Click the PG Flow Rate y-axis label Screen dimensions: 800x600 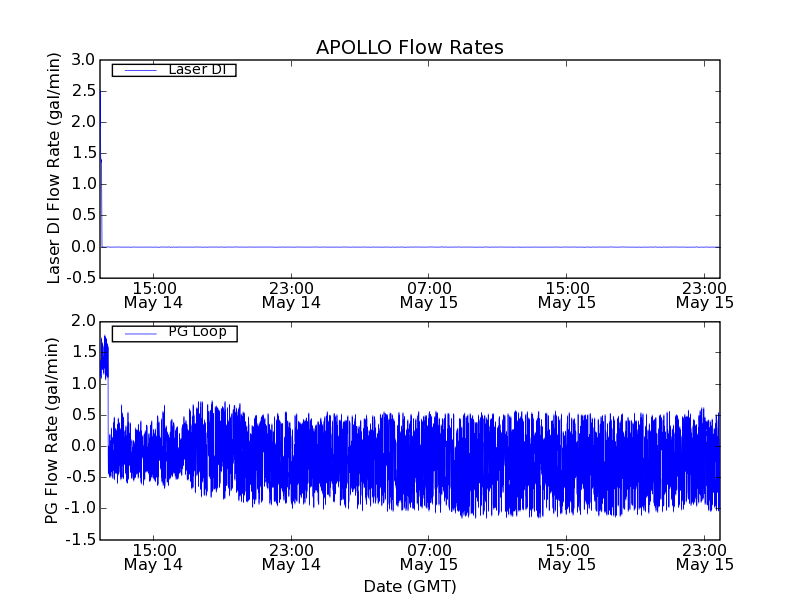[x=52, y=430]
